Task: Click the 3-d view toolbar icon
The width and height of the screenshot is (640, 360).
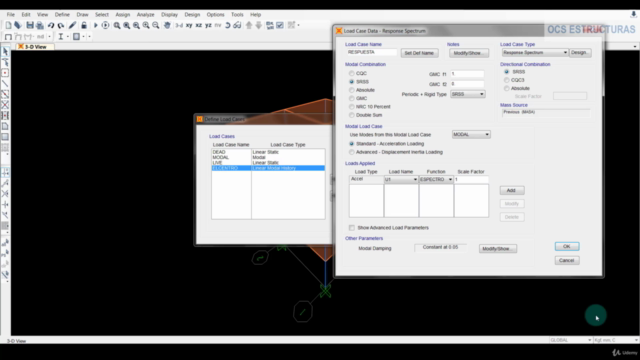Action: click(x=179, y=25)
